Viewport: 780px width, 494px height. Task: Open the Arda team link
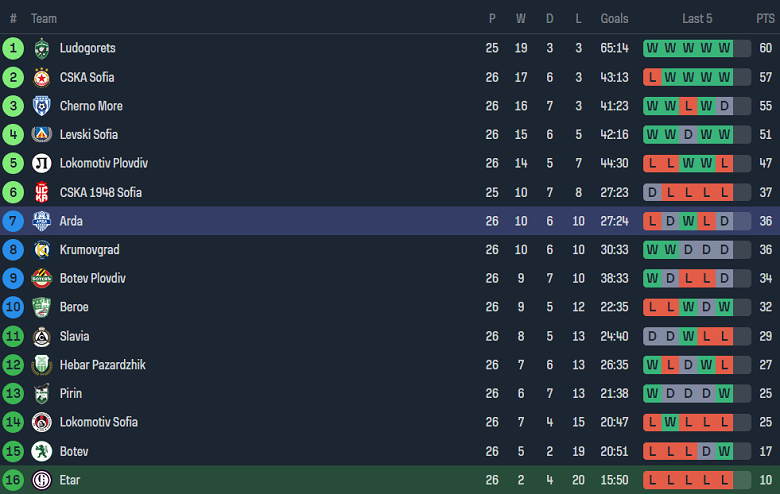71,221
